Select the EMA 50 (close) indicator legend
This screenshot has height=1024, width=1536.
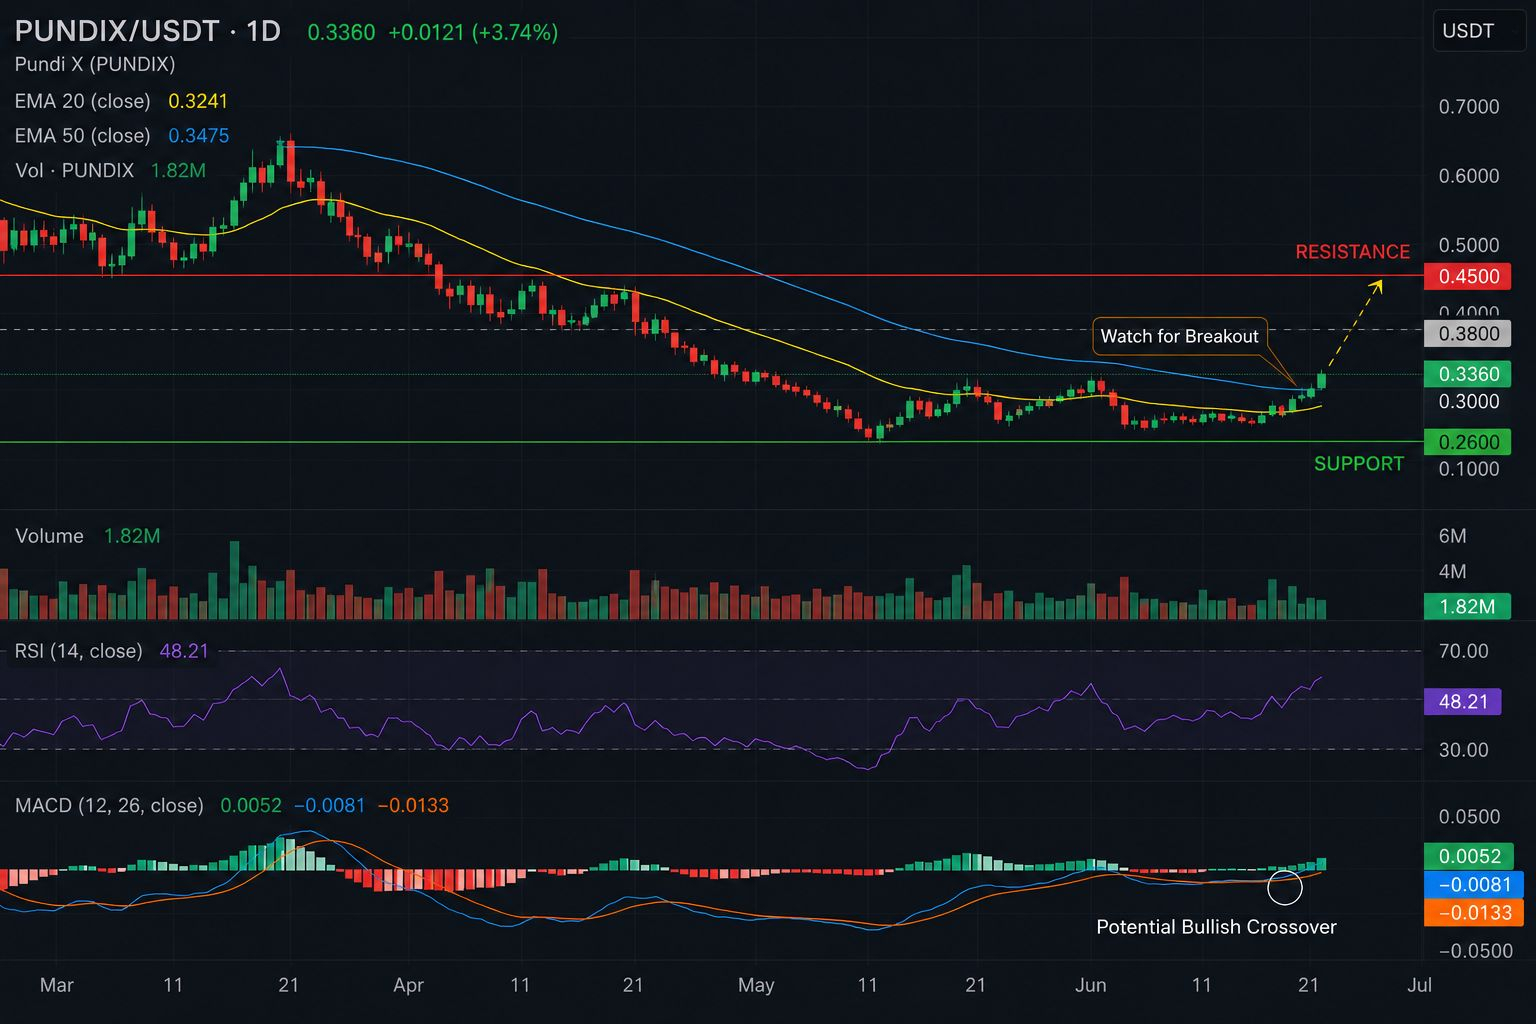[x=83, y=135]
